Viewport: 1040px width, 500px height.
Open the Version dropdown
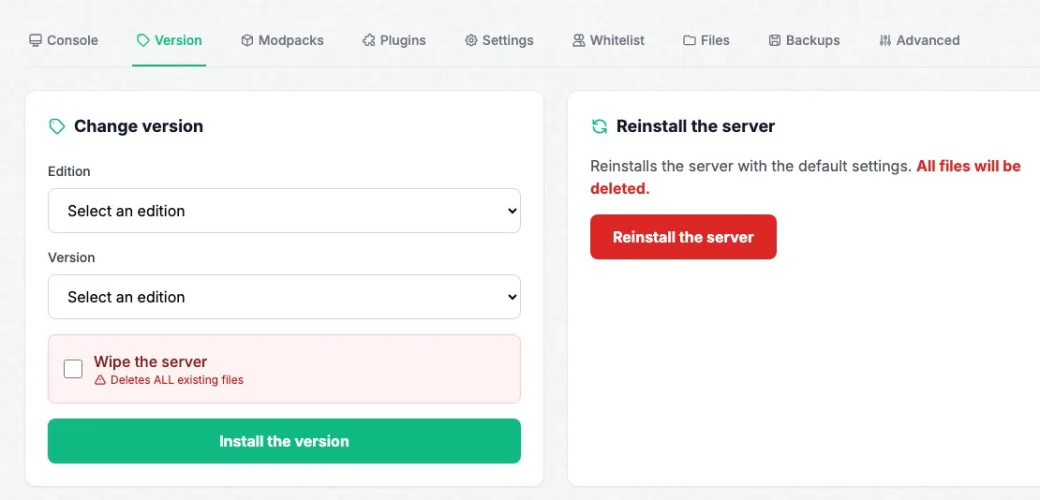tap(284, 296)
